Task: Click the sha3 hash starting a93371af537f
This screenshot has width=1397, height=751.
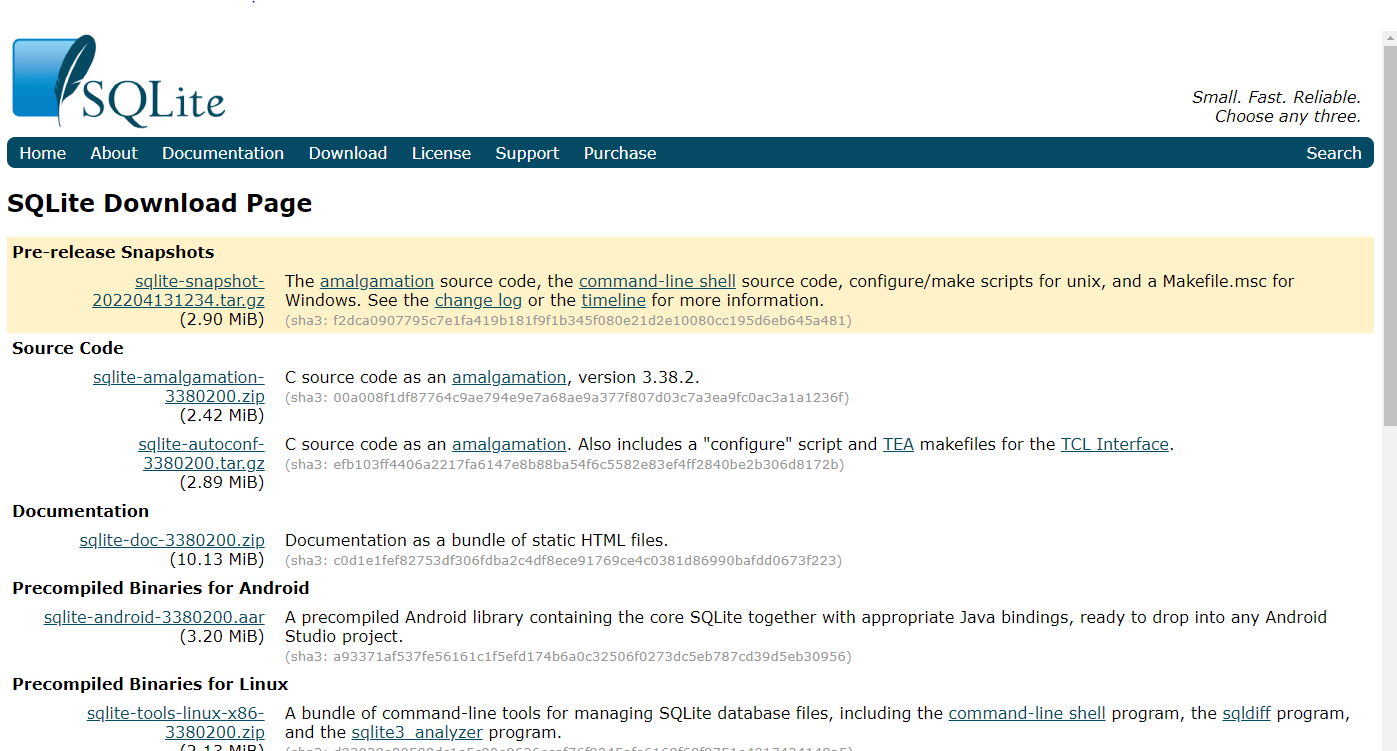Action: [568, 656]
